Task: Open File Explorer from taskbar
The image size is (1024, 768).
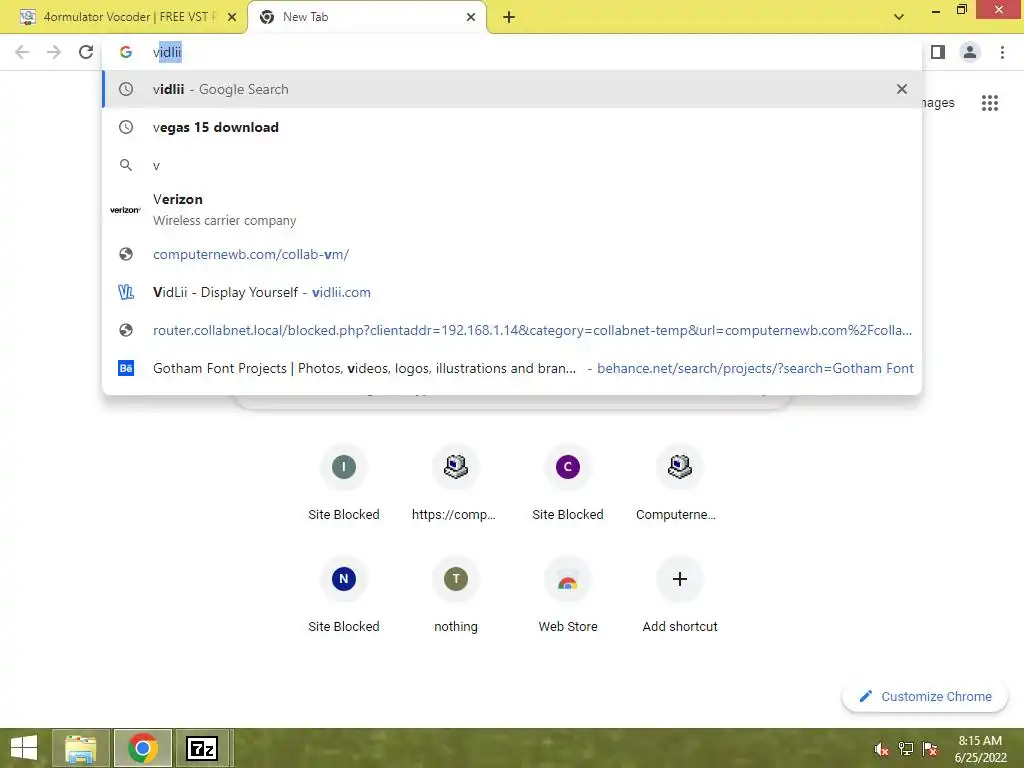Action: click(81, 748)
